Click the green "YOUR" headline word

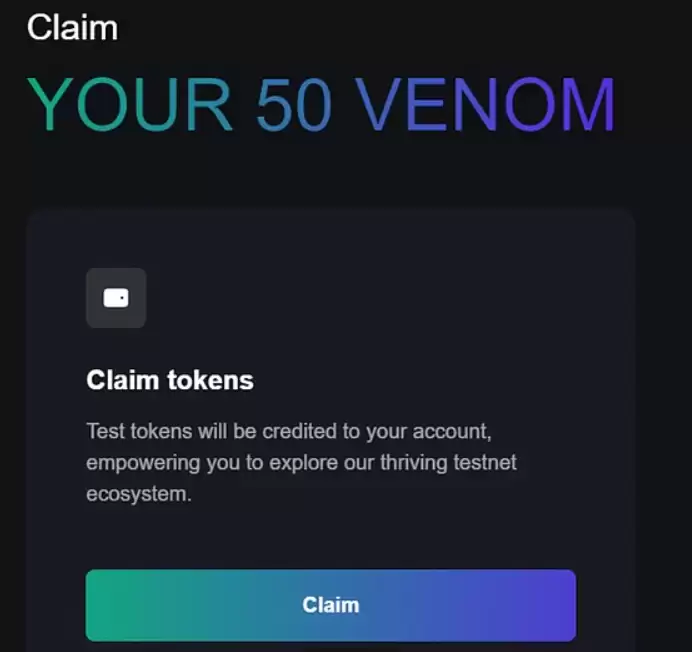[x=130, y=104]
